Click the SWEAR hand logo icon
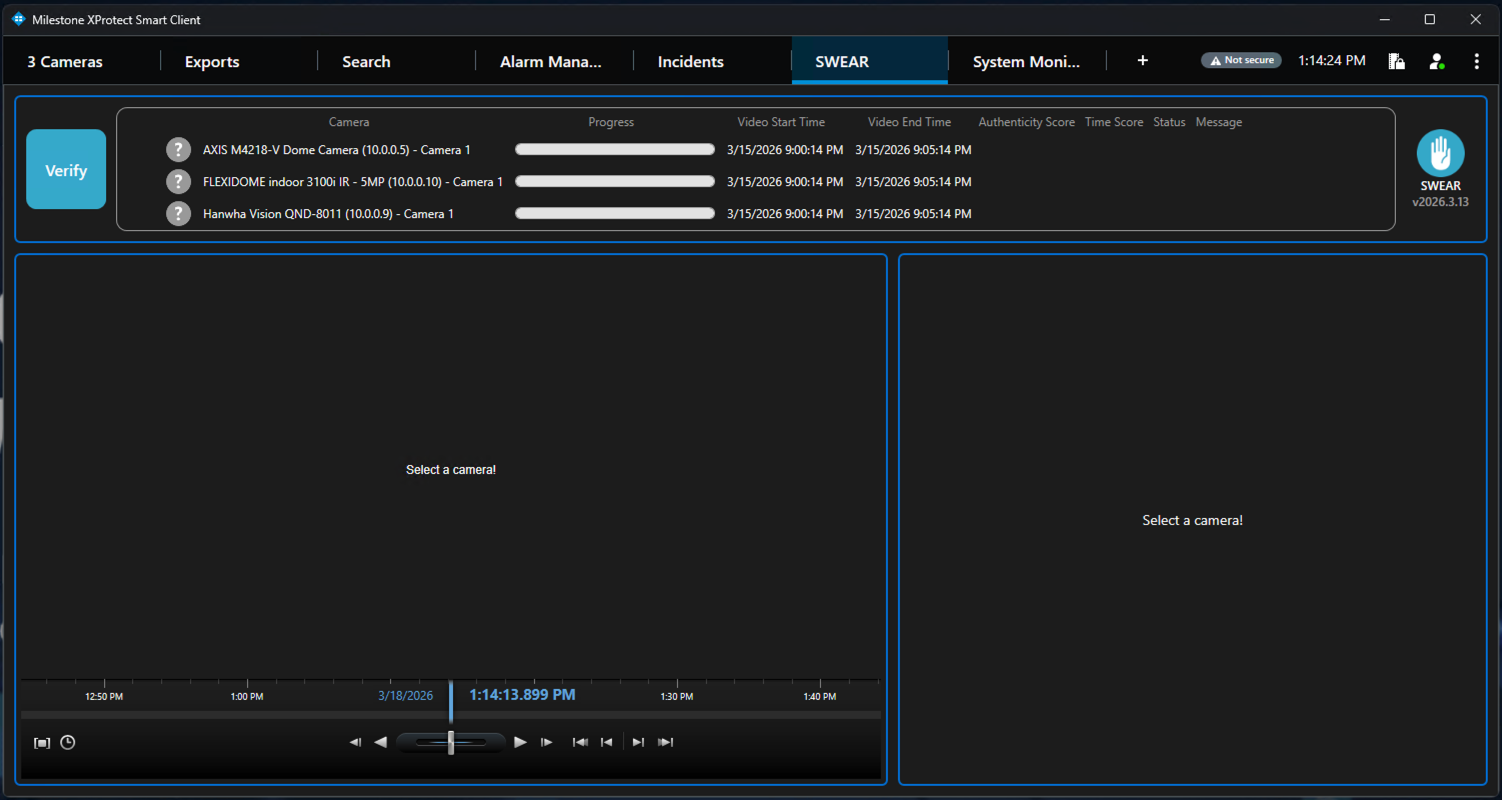This screenshot has width=1502, height=800. click(1440, 154)
